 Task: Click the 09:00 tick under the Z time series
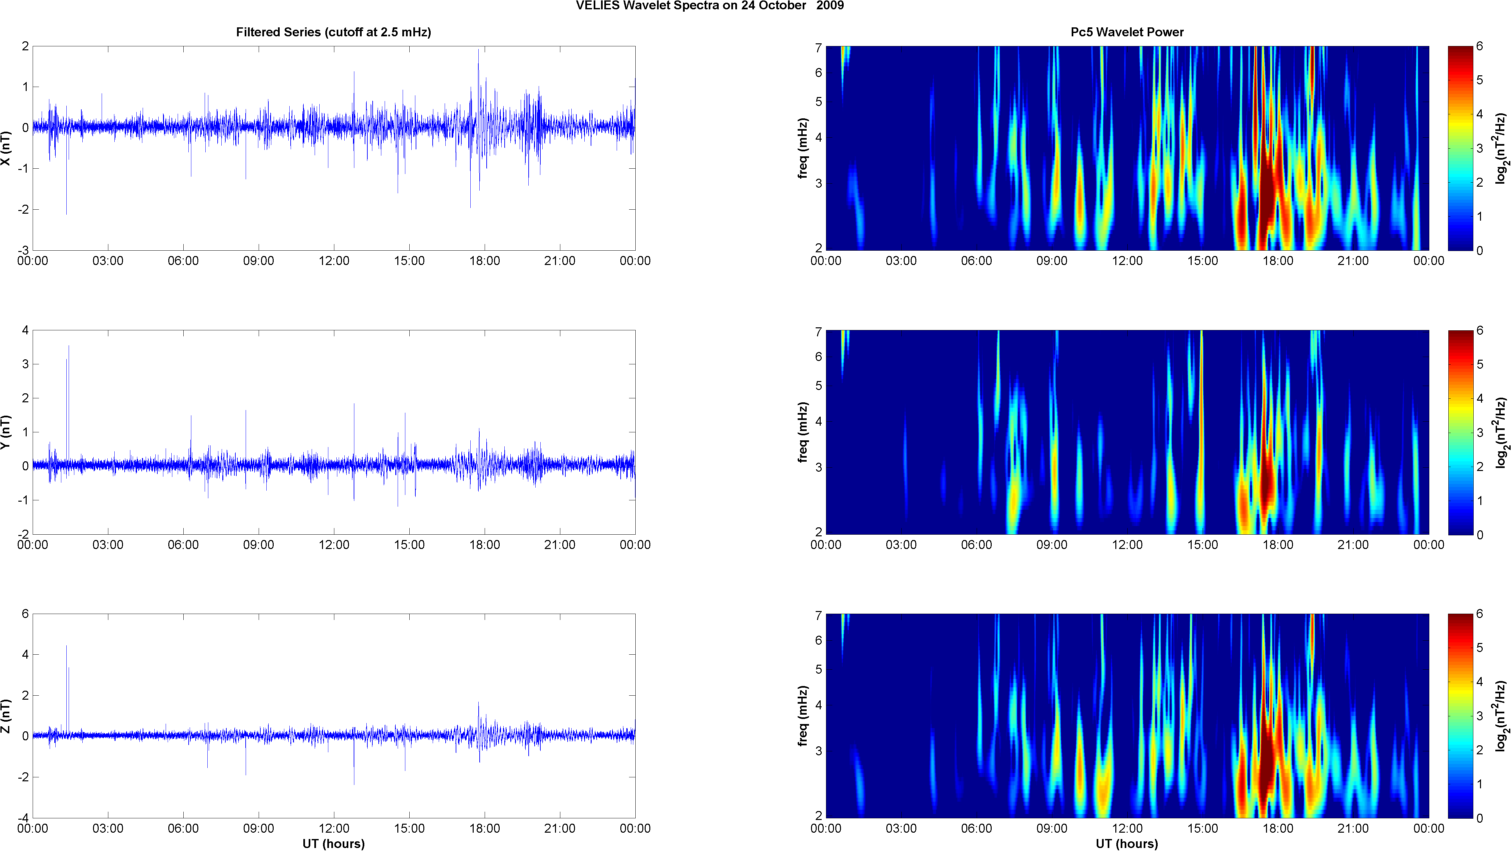[258, 829]
